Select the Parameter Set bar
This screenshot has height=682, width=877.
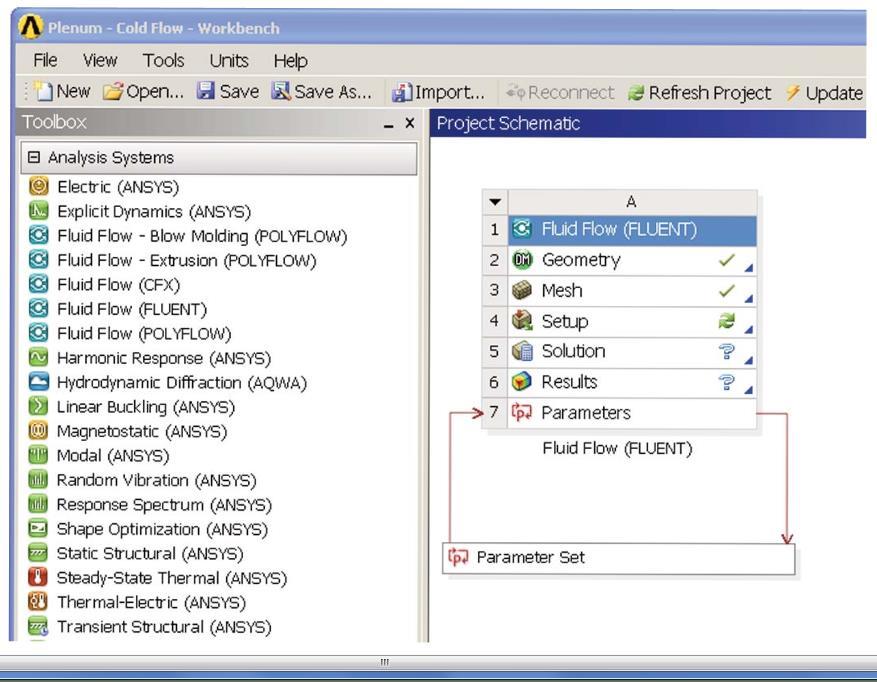point(619,558)
